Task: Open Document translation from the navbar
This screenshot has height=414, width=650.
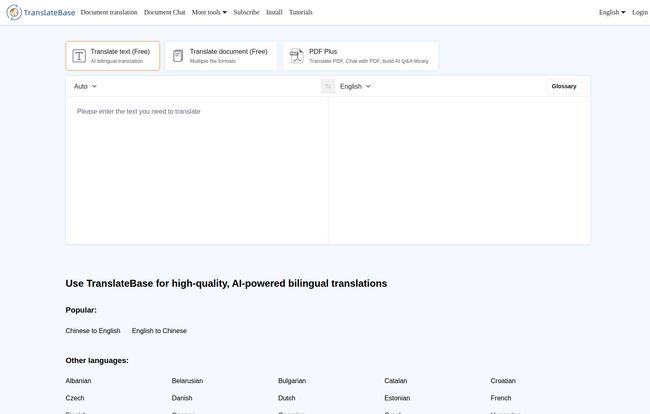Action: tap(109, 13)
